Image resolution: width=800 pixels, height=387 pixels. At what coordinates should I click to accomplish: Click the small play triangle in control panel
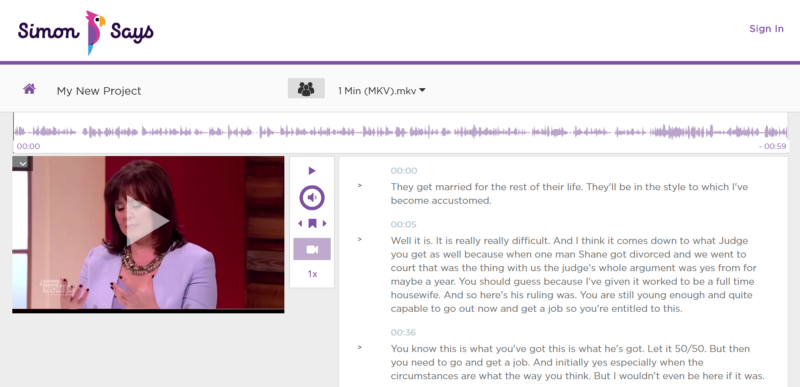click(312, 171)
